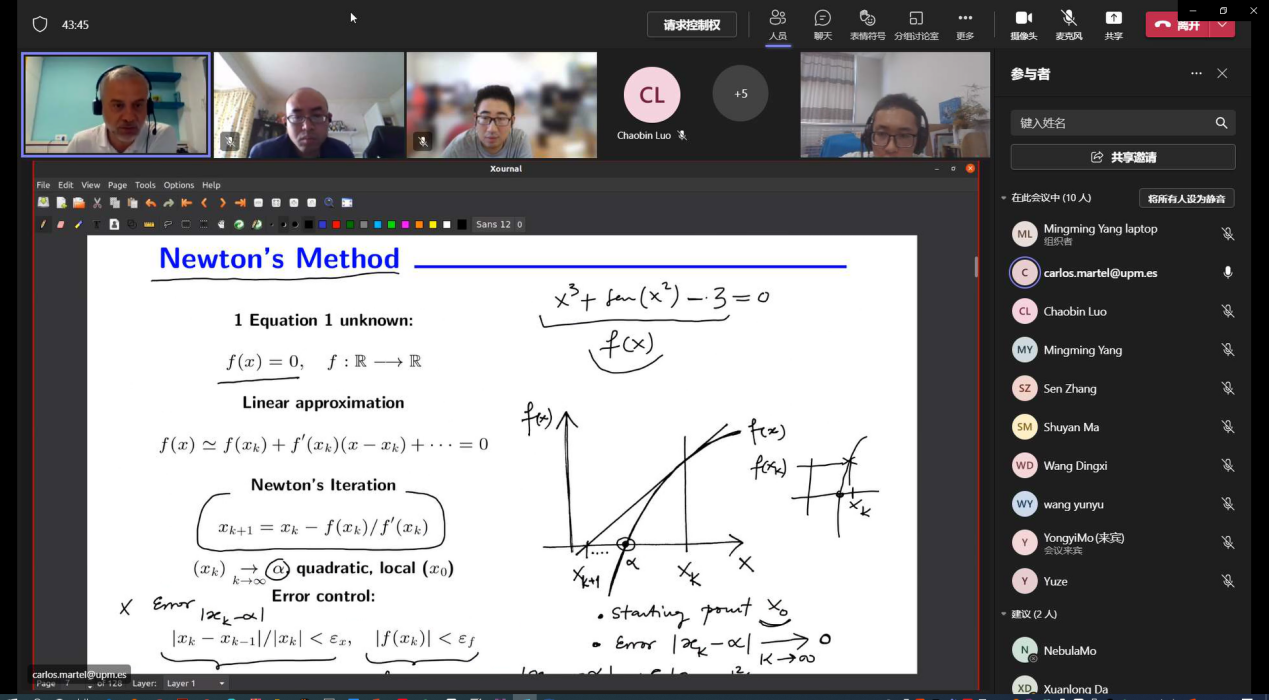Click the +5 more participants tile
The width and height of the screenshot is (1269, 700).
point(740,94)
